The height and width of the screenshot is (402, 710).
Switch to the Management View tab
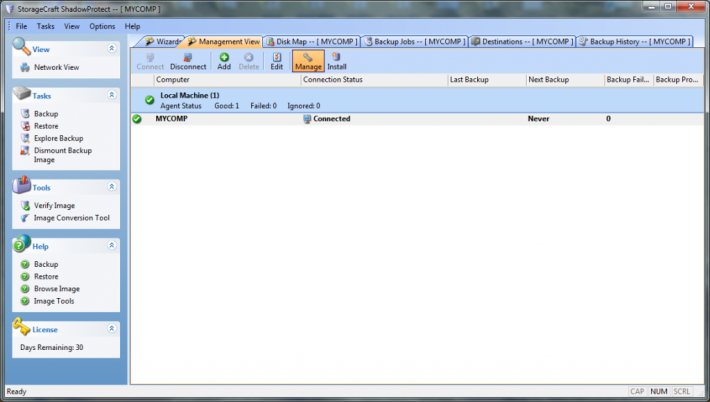(224, 42)
